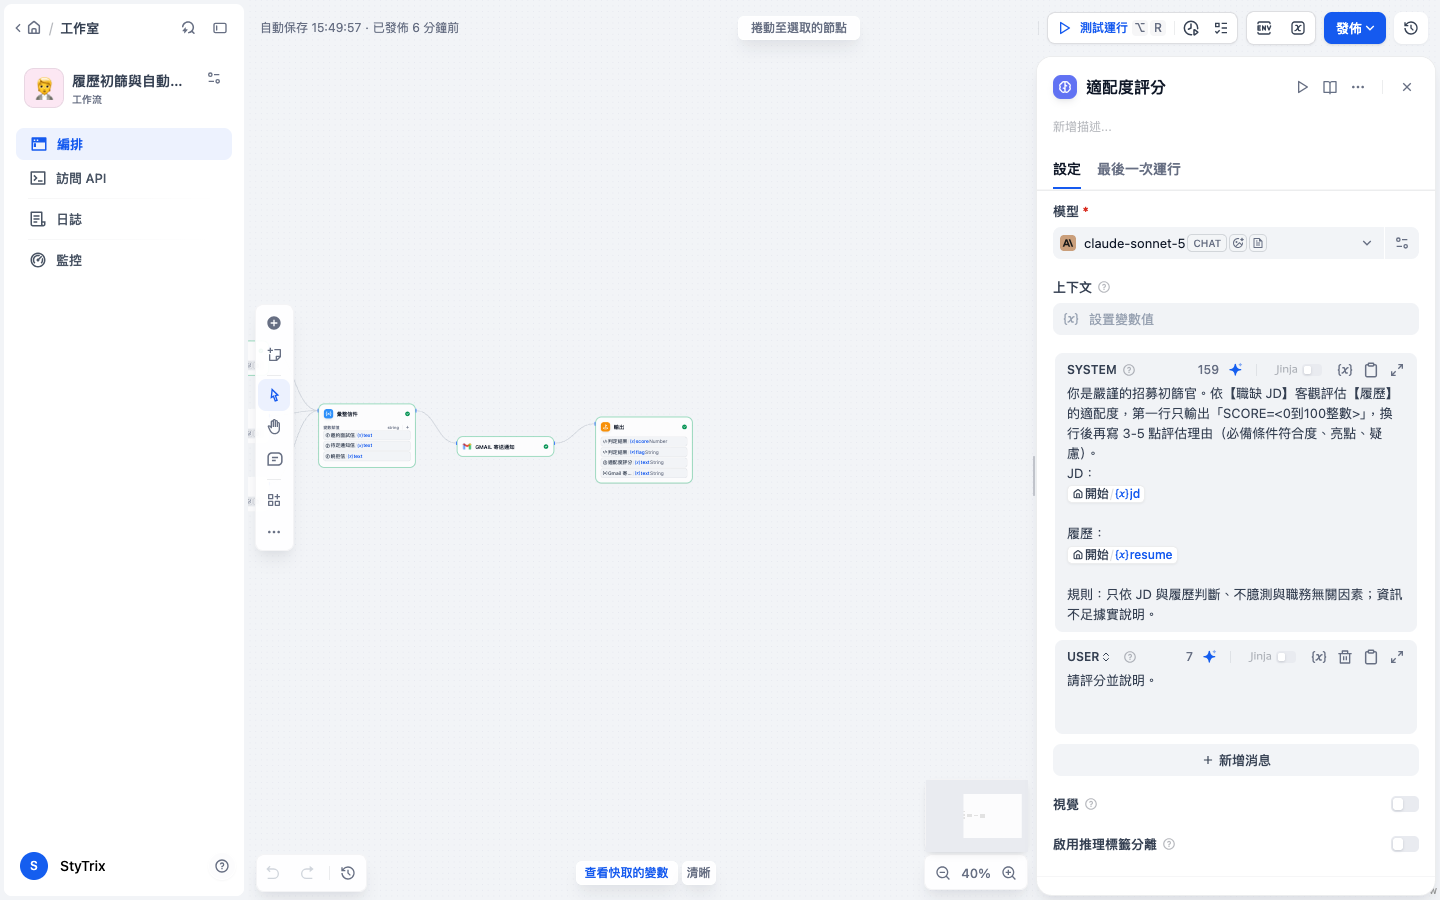Click the SYSTEM prompt generator sparkle icon
The height and width of the screenshot is (900, 1440).
tap(1236, 370)
